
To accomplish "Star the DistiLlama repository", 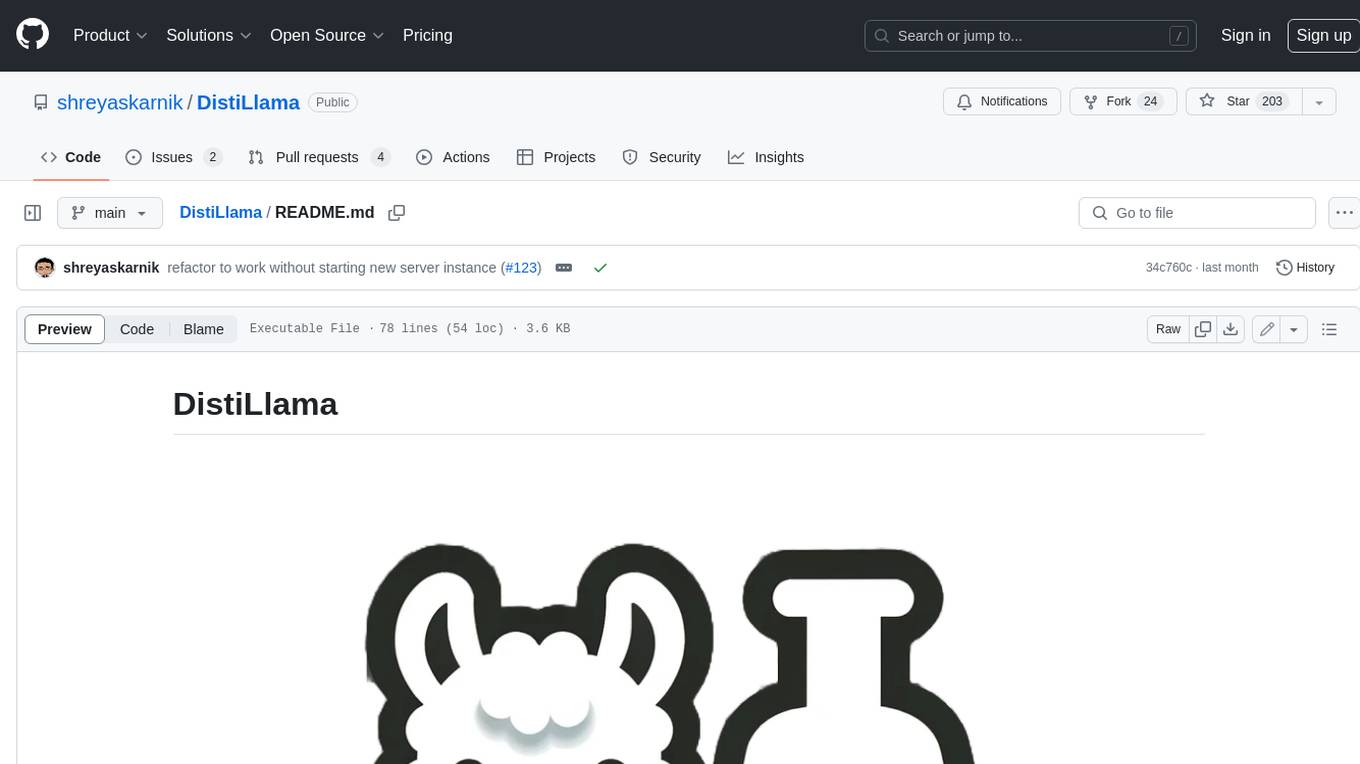I will [1243, 101].
